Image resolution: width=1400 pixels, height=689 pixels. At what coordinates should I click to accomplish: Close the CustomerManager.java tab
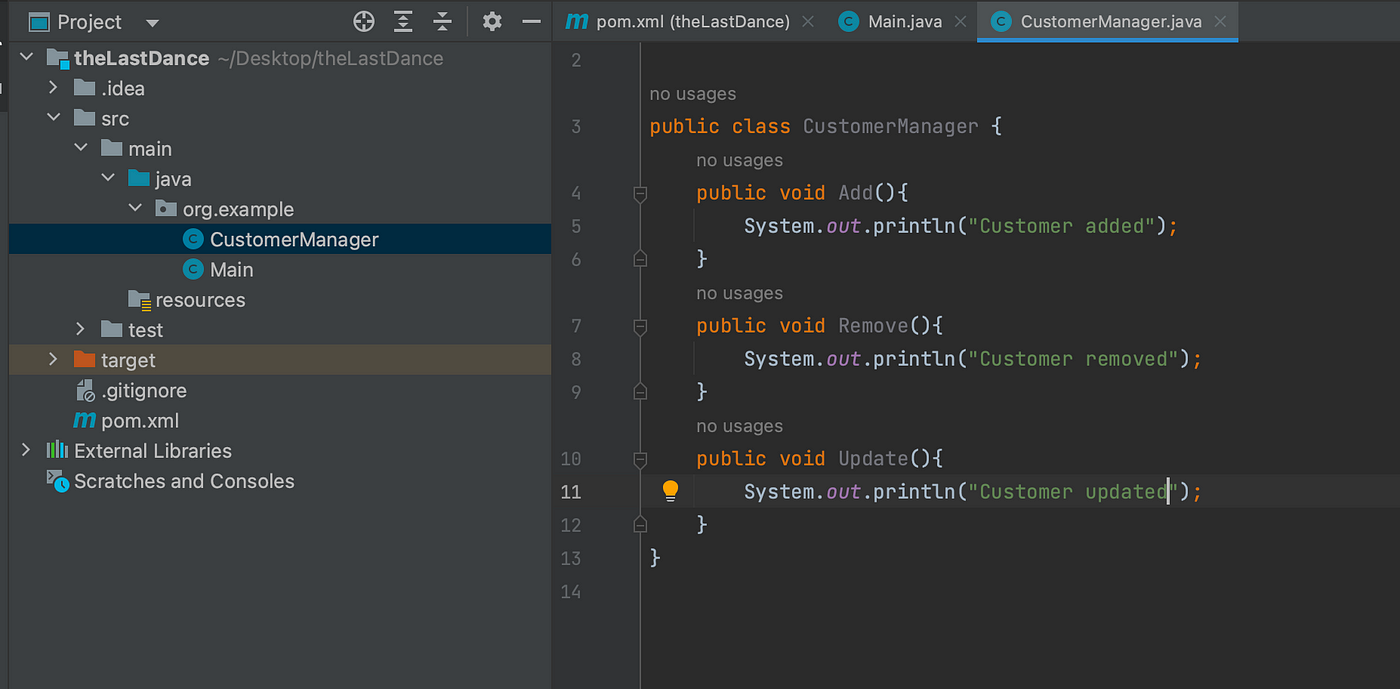tap(1220, 21)
